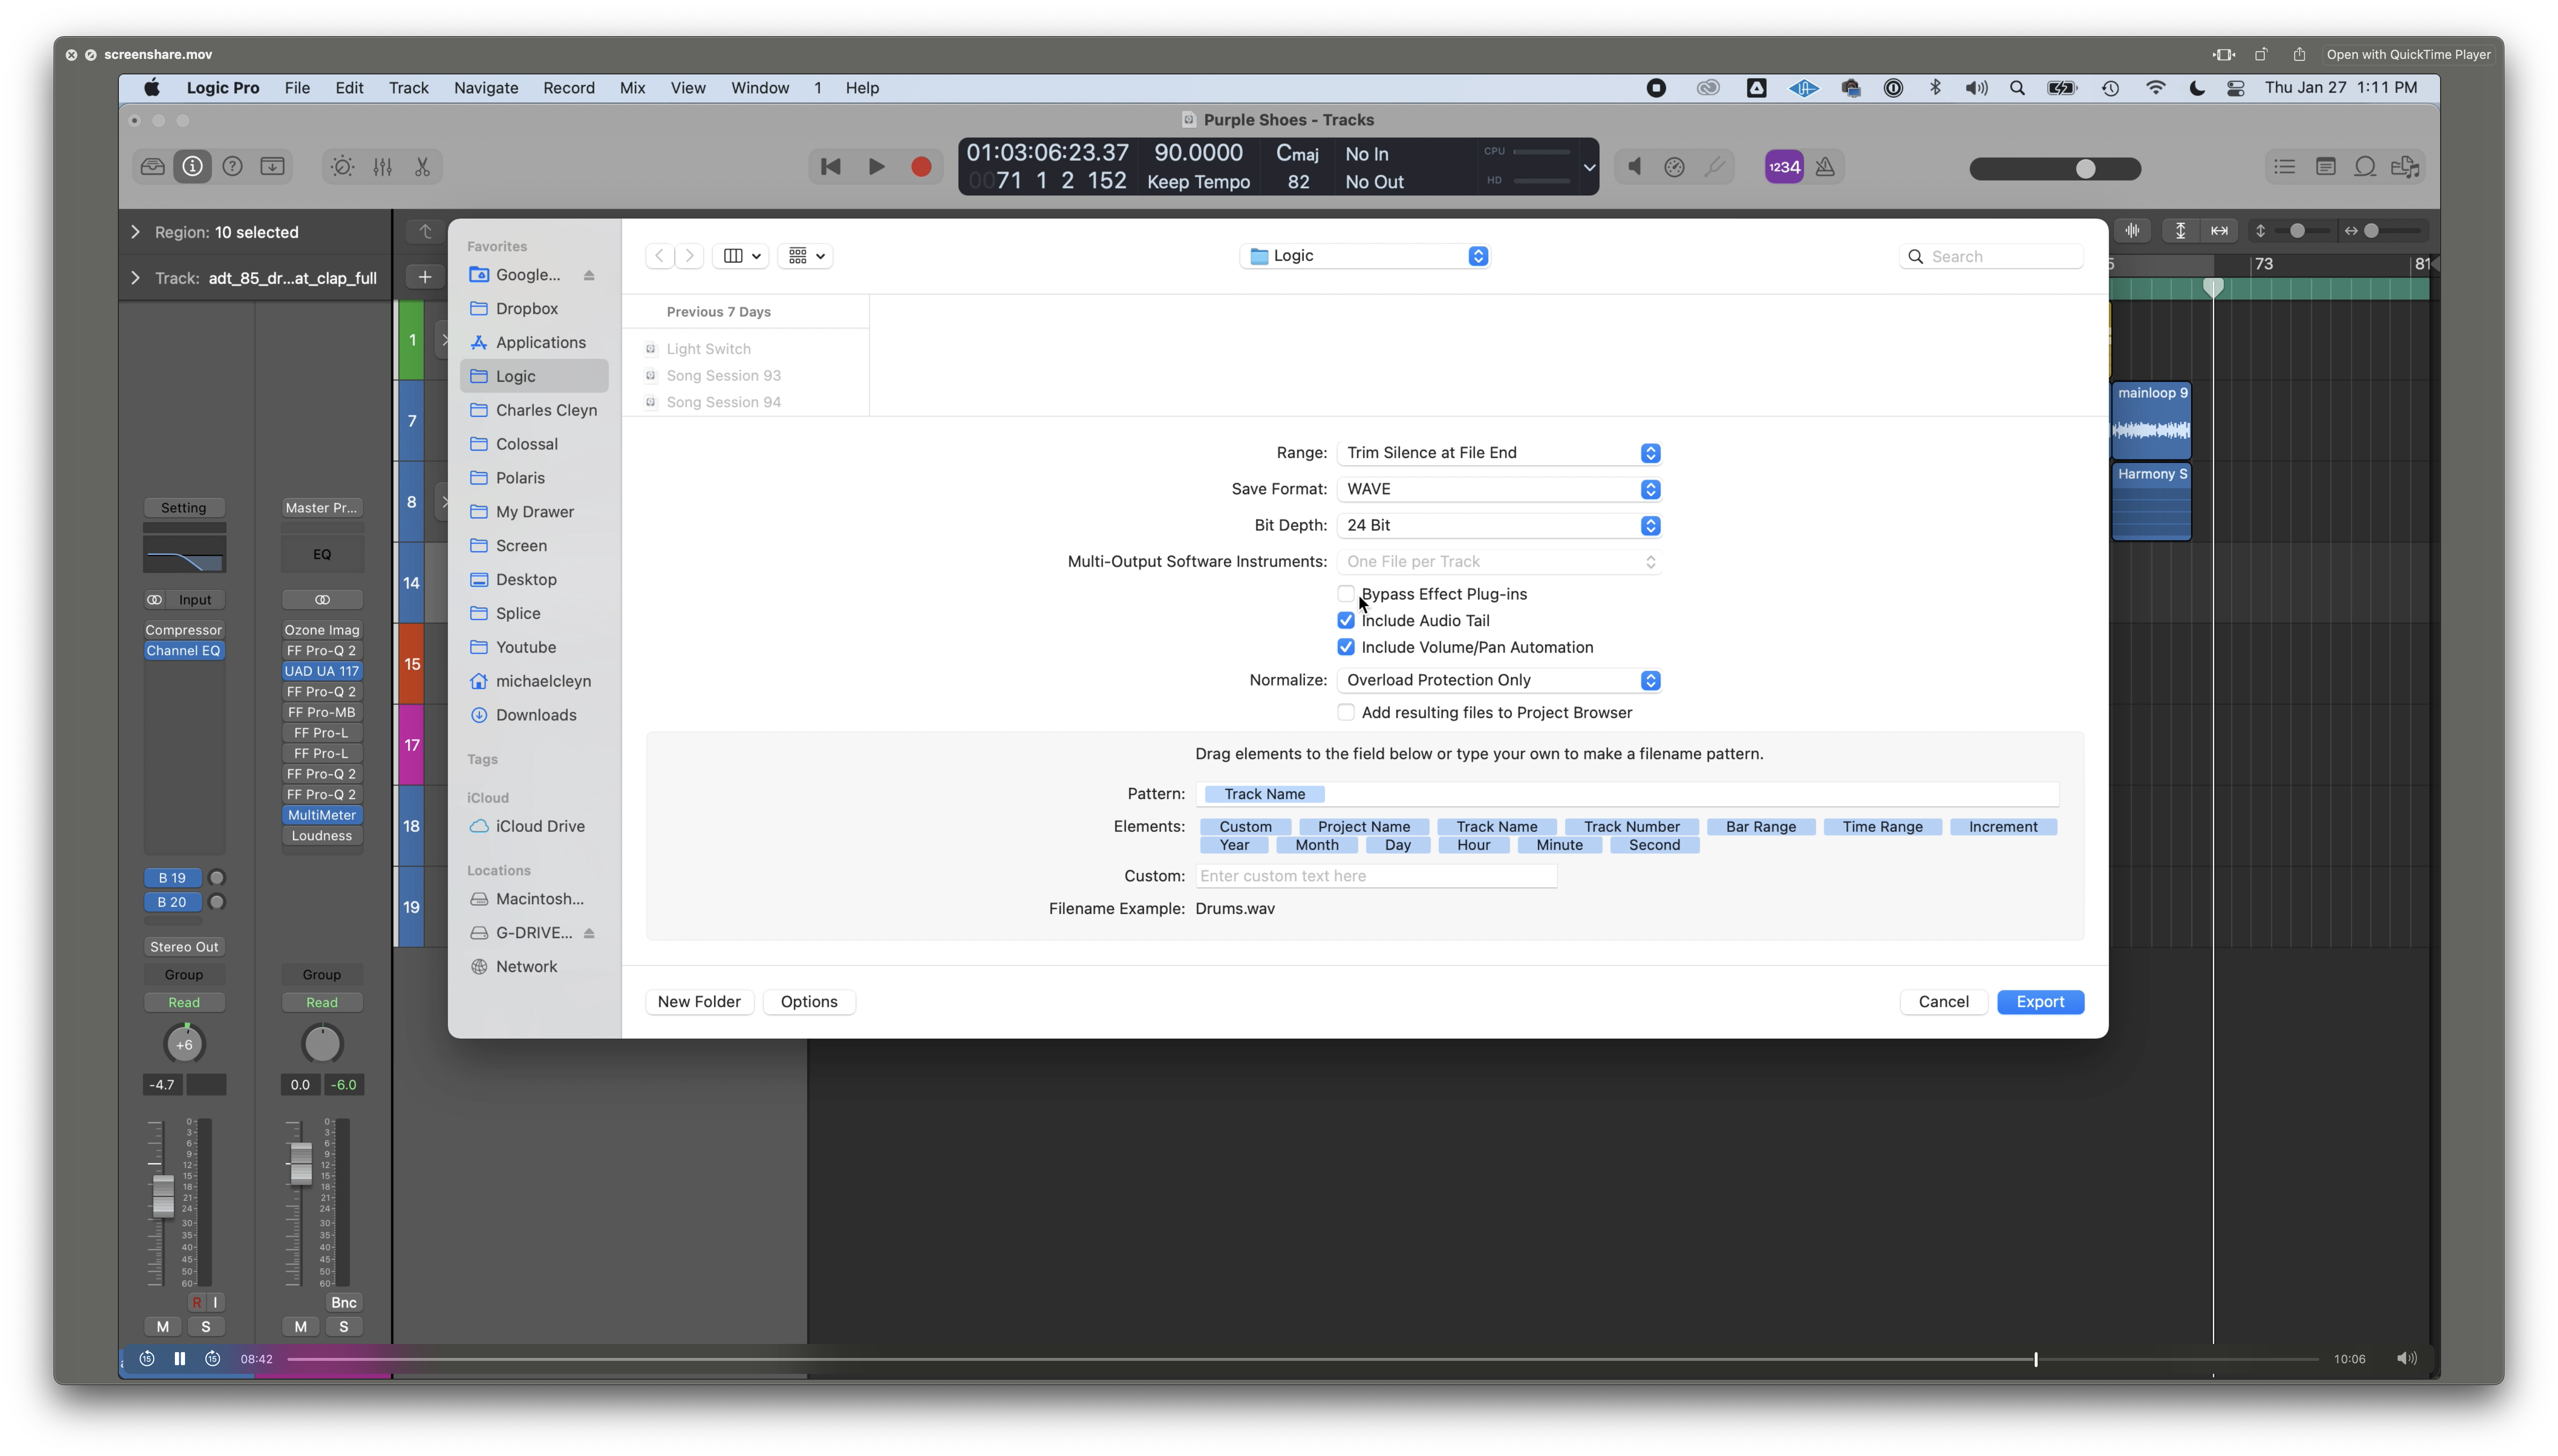The width and height of the screenshot is (2558, 1456).
Task: Toggle record enable R on channel strip
Action: [x=197, y=1302]
